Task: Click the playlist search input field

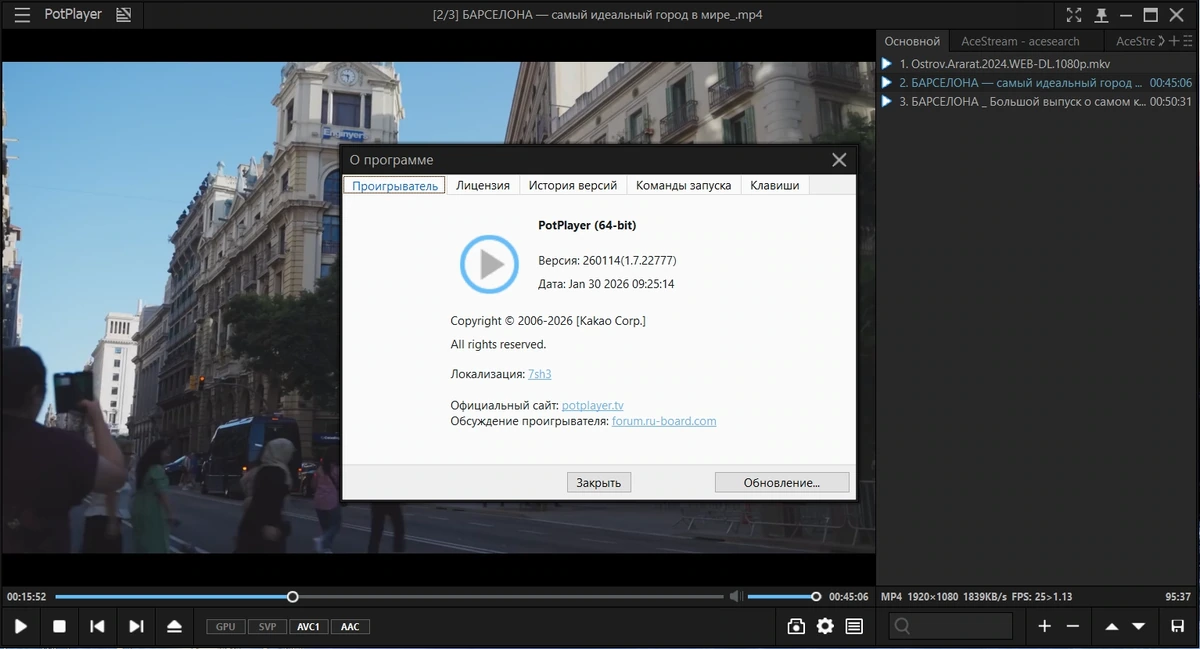Action: pyautogui.click(x=951, y=626)
